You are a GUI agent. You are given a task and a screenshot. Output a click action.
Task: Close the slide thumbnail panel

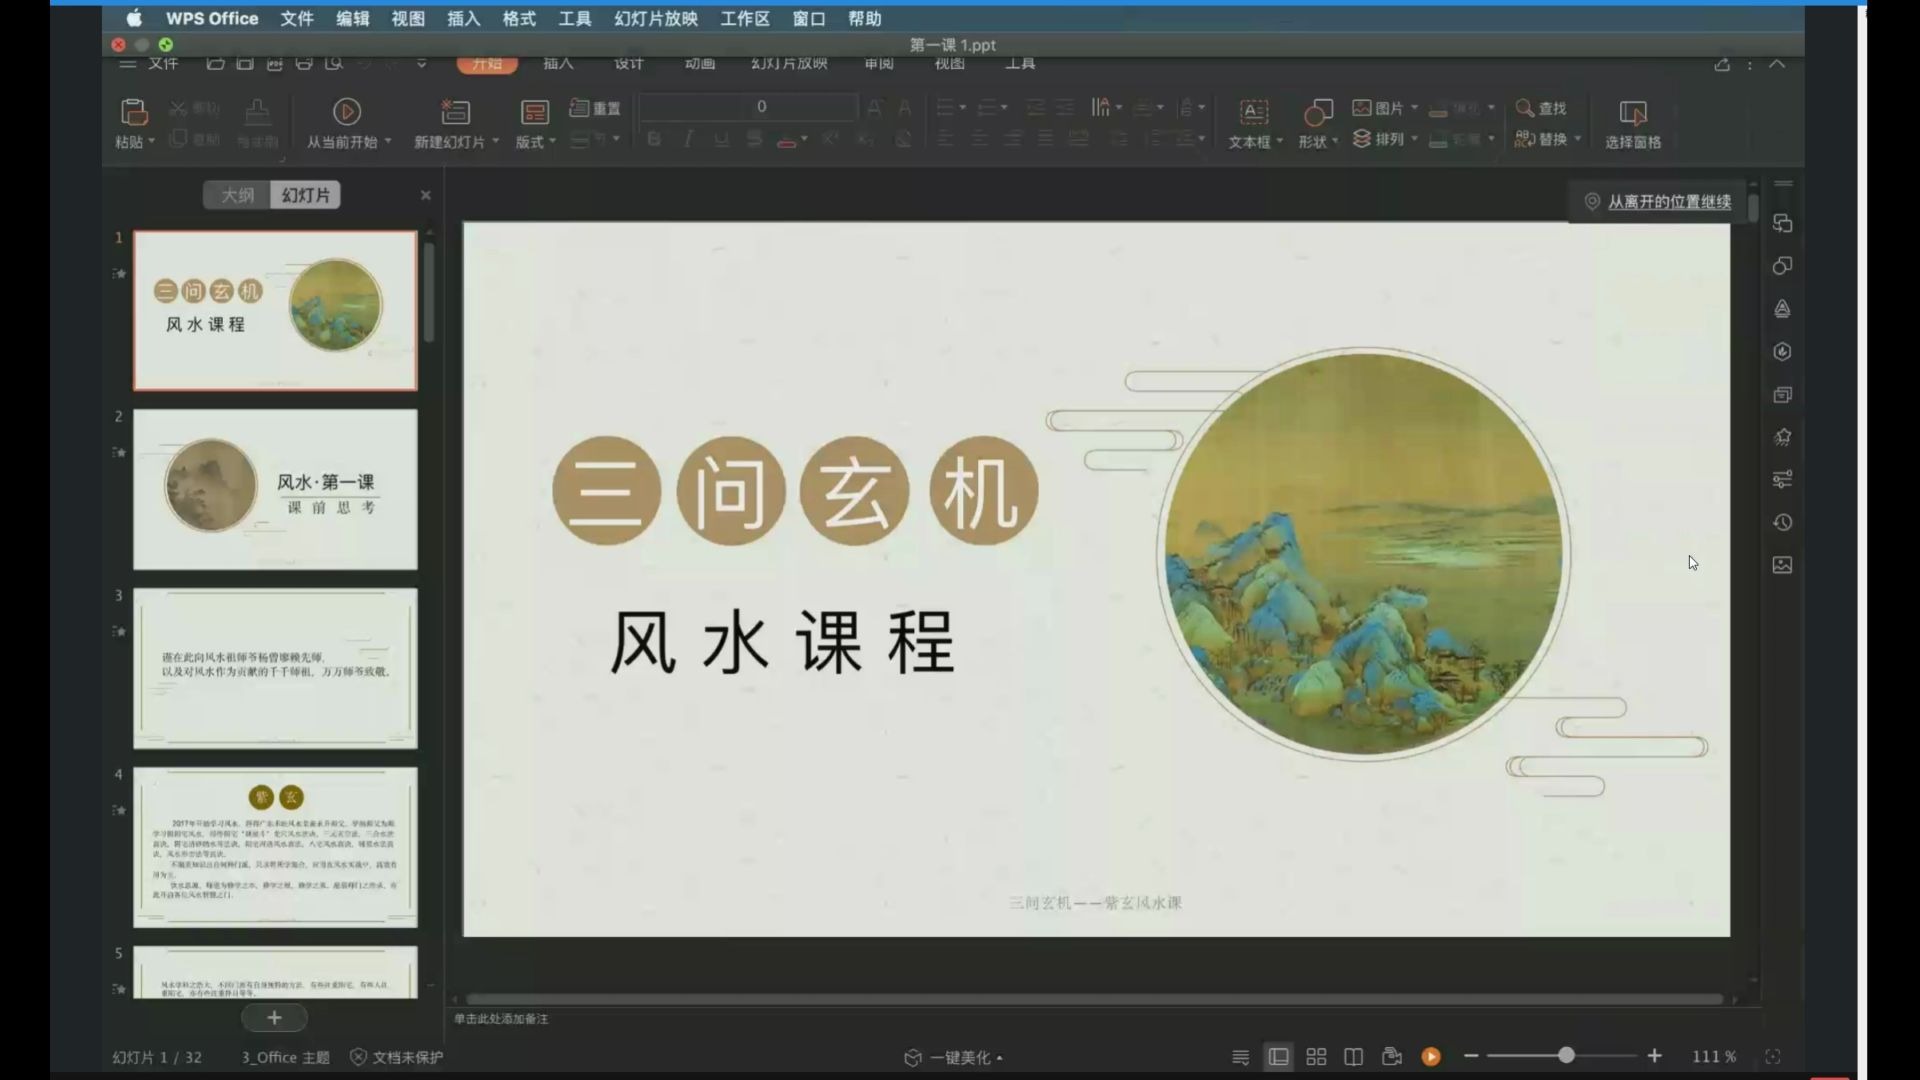click(x=426, y=195)
